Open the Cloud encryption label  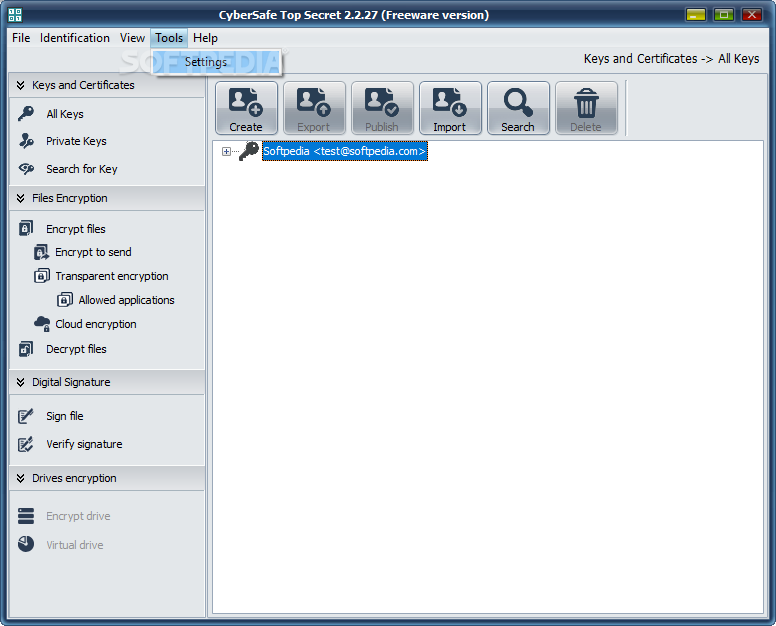tap(96, 324)
